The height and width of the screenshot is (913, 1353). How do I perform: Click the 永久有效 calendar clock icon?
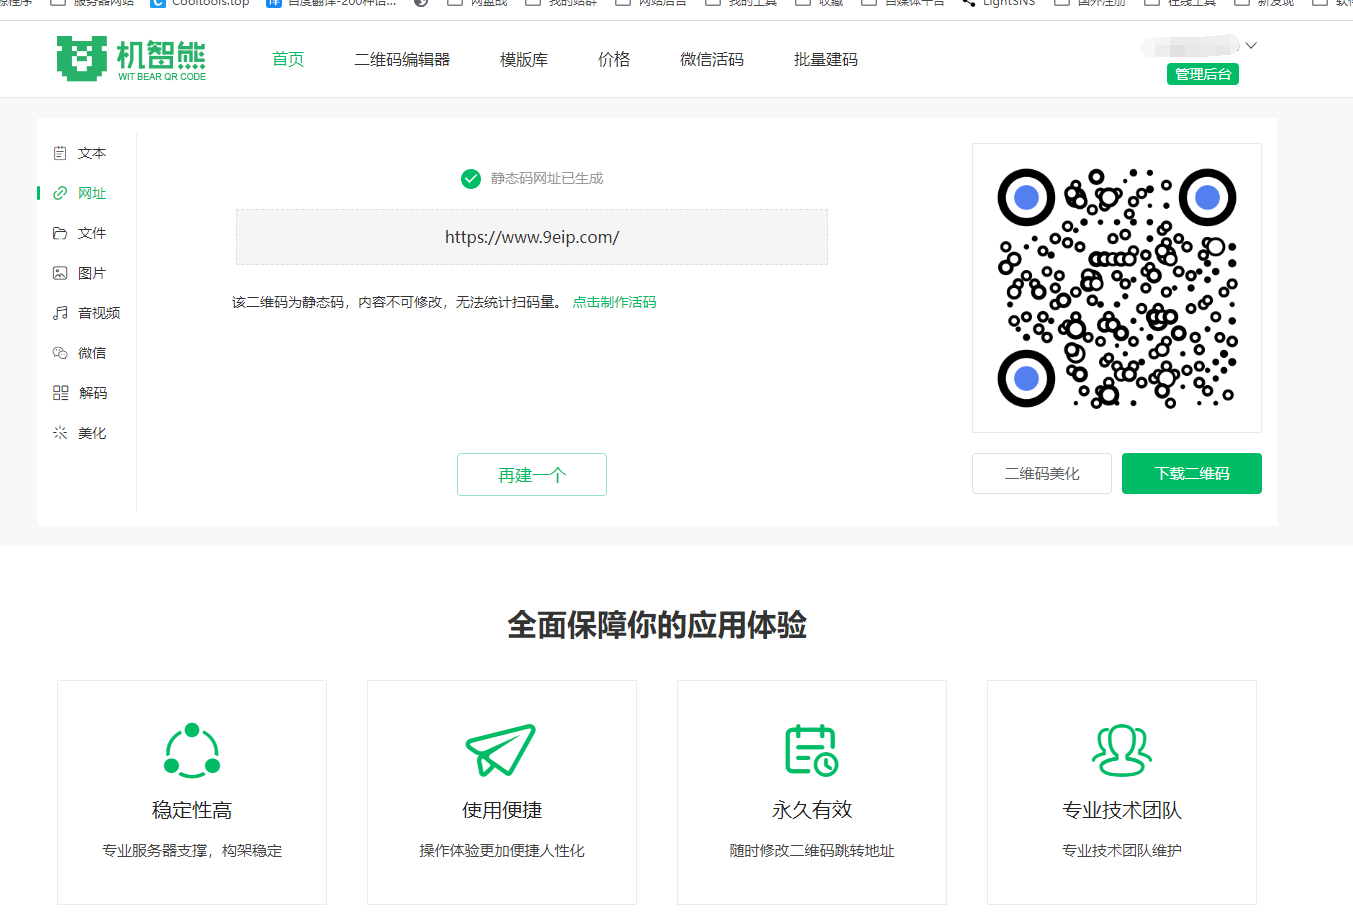tap(811, 750)
